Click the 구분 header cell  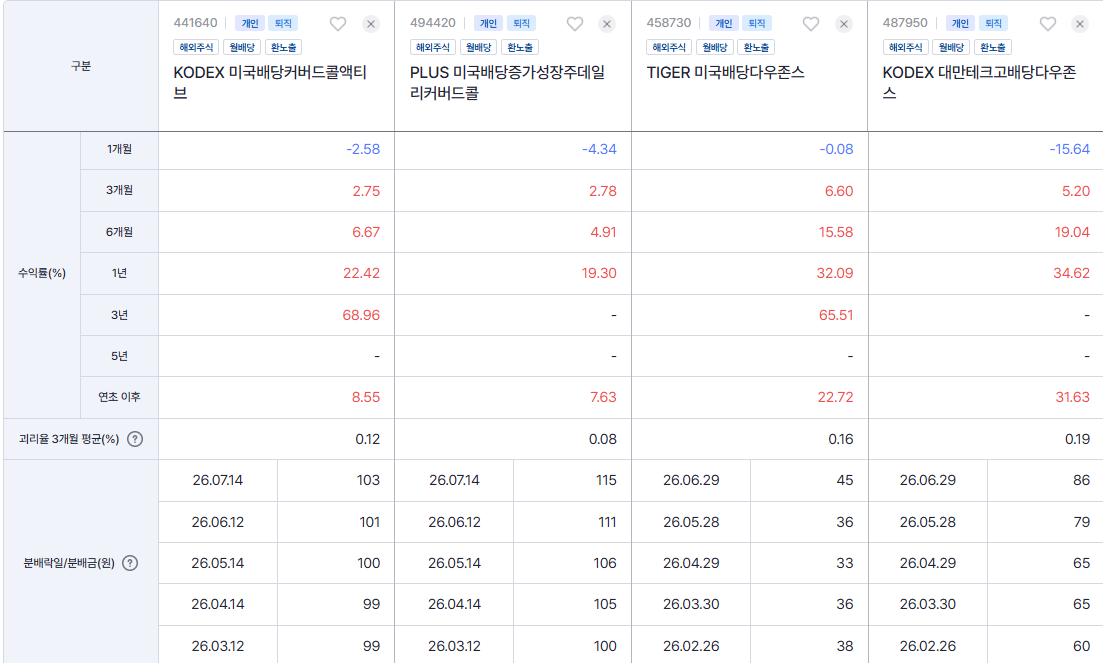pos(81,66)
